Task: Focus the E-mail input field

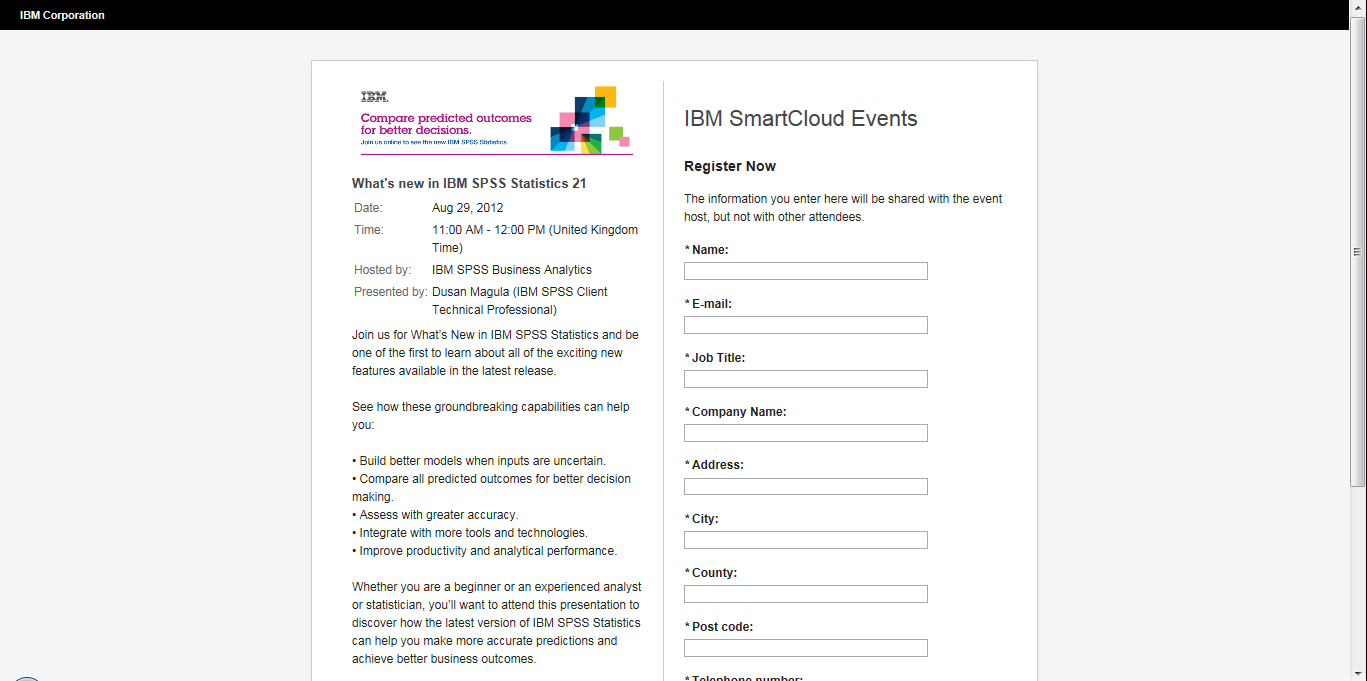Action: click(806, 325)
